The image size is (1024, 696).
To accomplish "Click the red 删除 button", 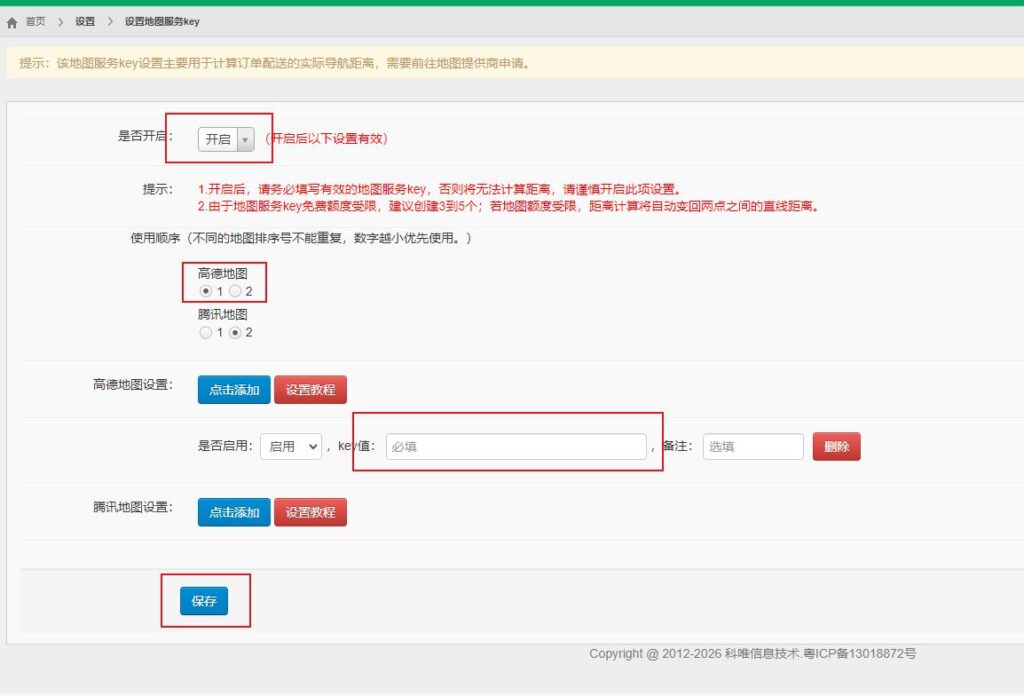I will (x=837, y=446).
